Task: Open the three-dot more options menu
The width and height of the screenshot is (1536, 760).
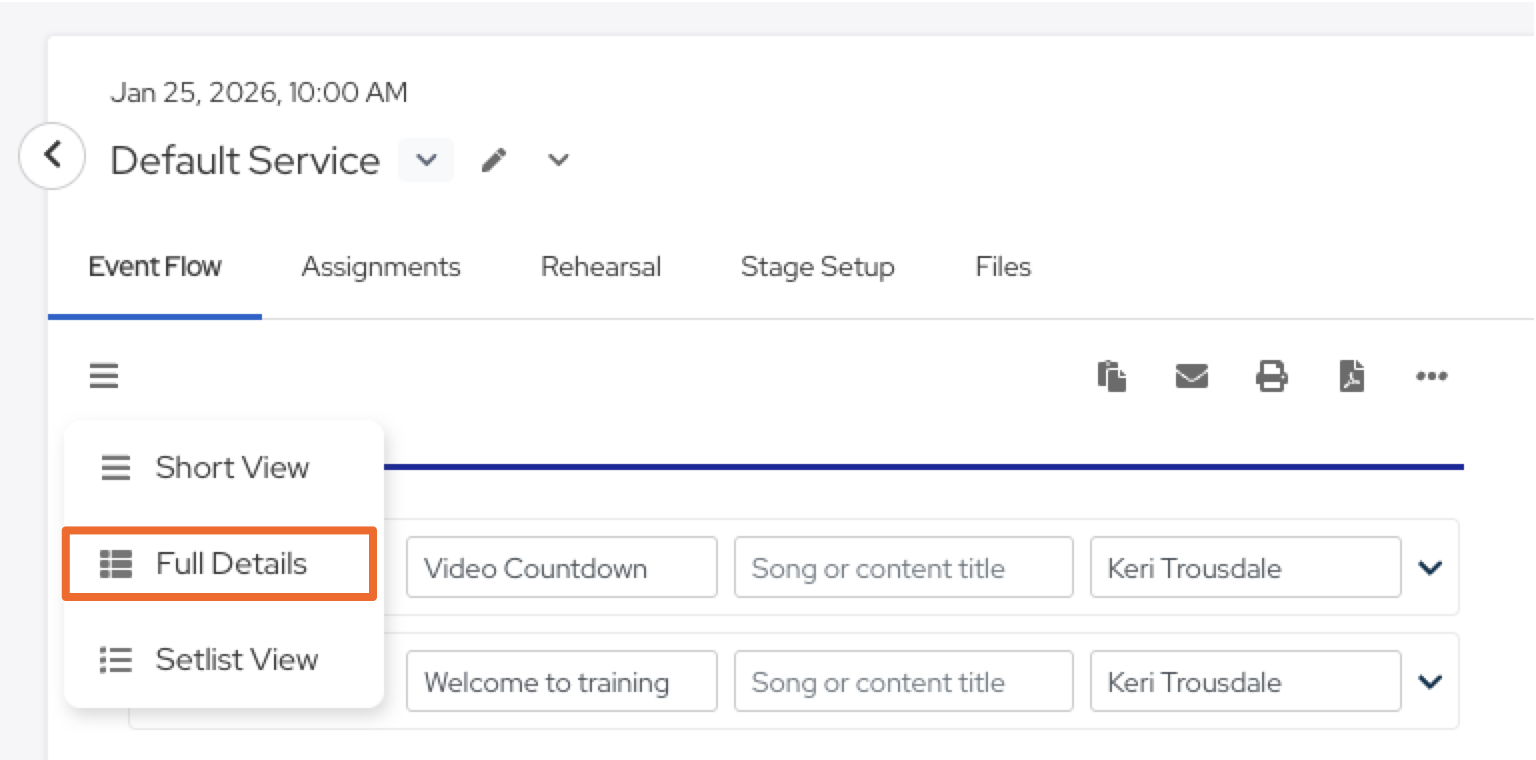Action: 1432,376
